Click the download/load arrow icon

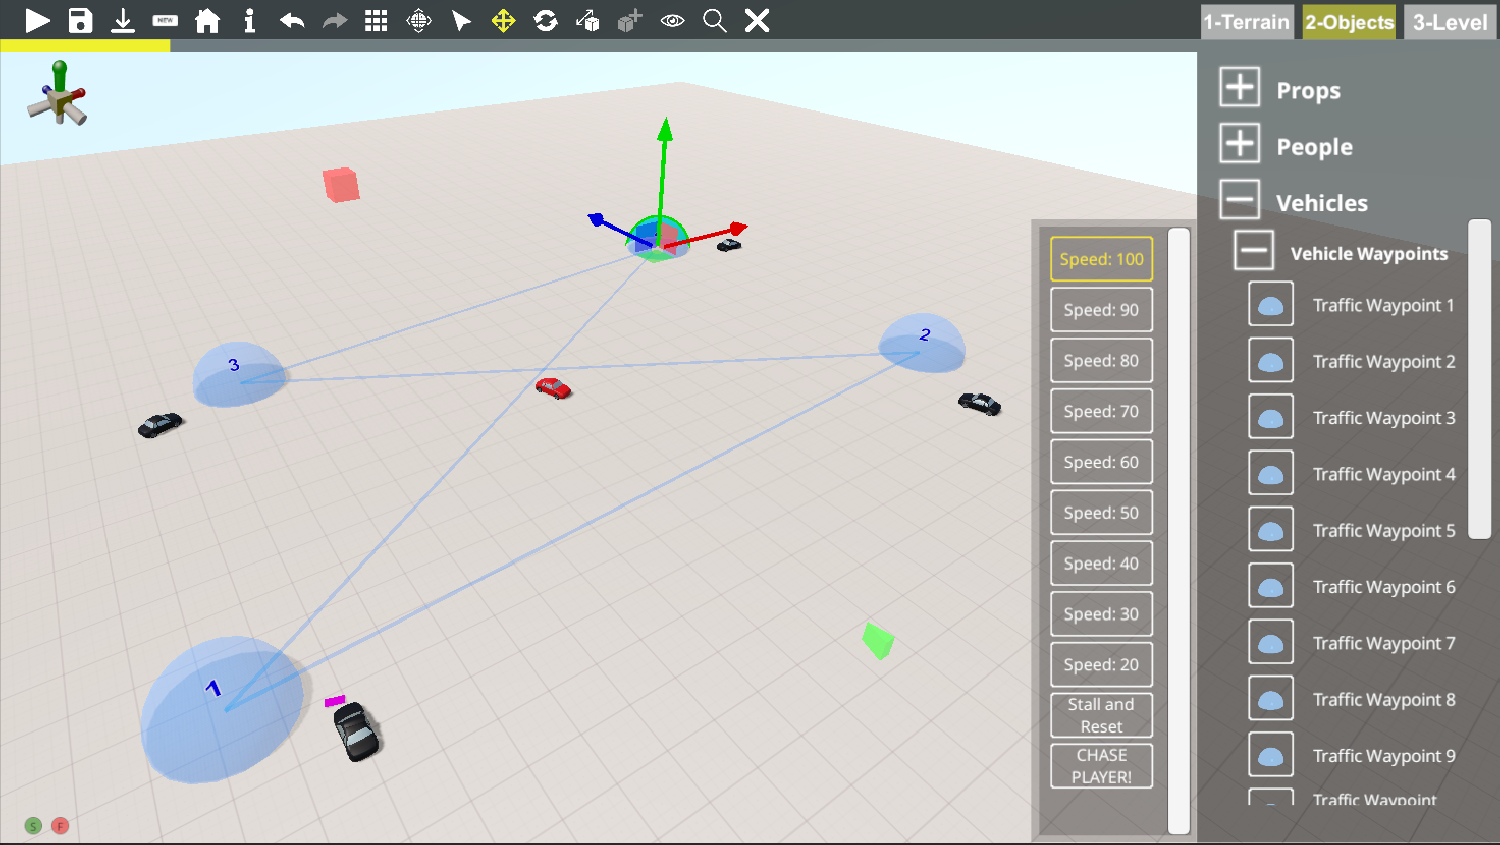[122, 20]
